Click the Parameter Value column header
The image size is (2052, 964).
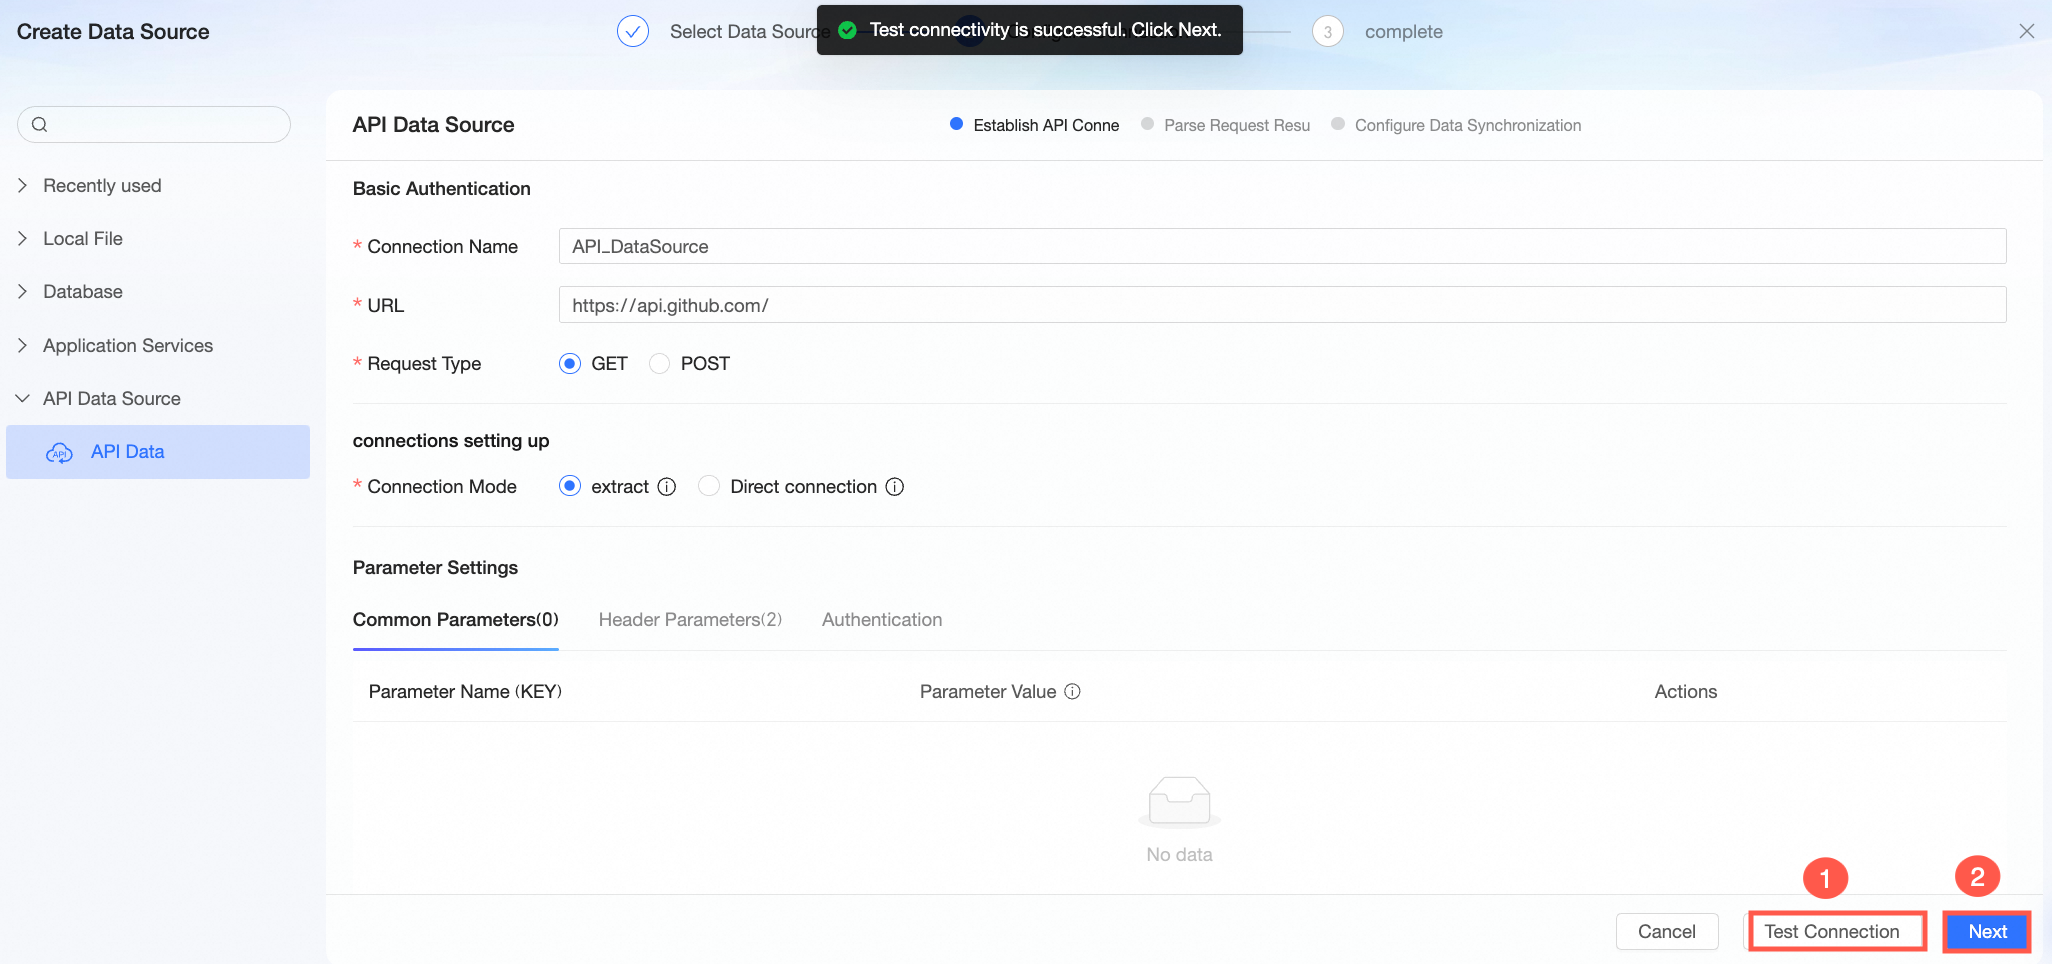tap(988, 692)
